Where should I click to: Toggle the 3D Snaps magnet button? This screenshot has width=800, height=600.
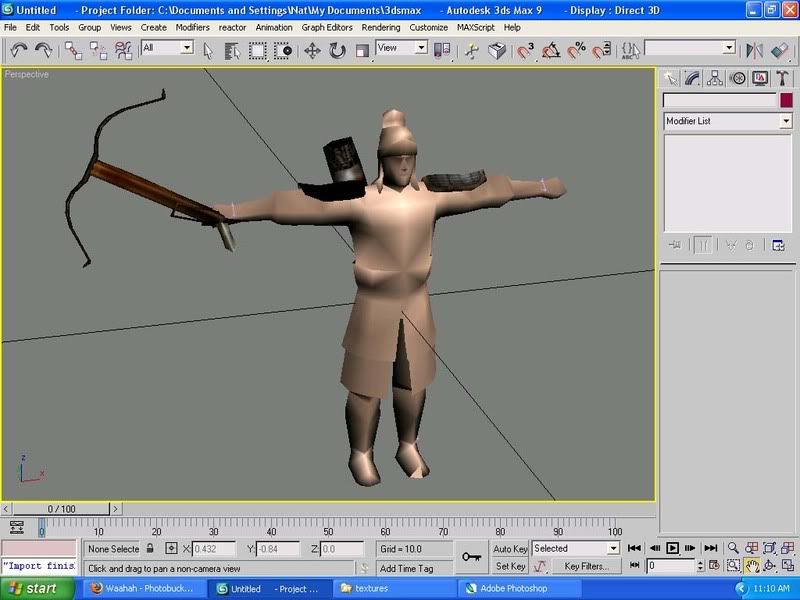(525, 50)
